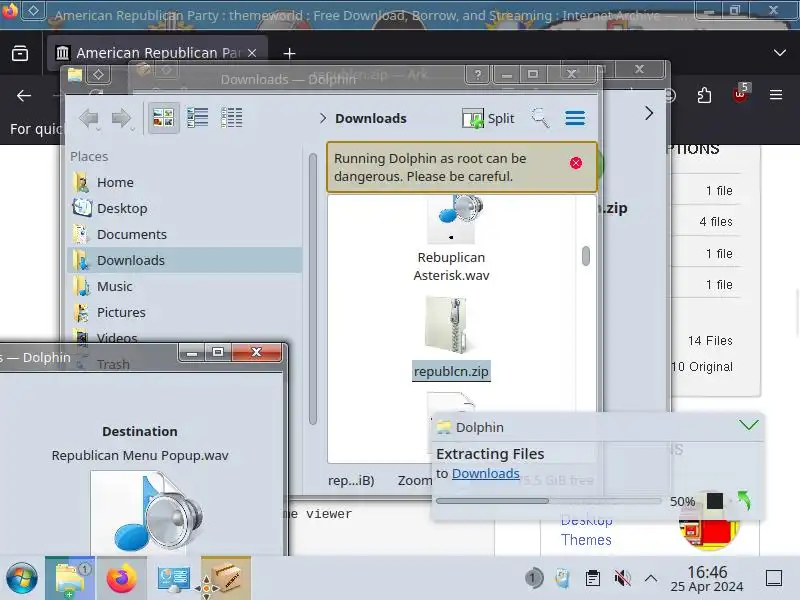Open the start menu launcher
The width and height of the screenshot is (800, 600).
(21, 579)
